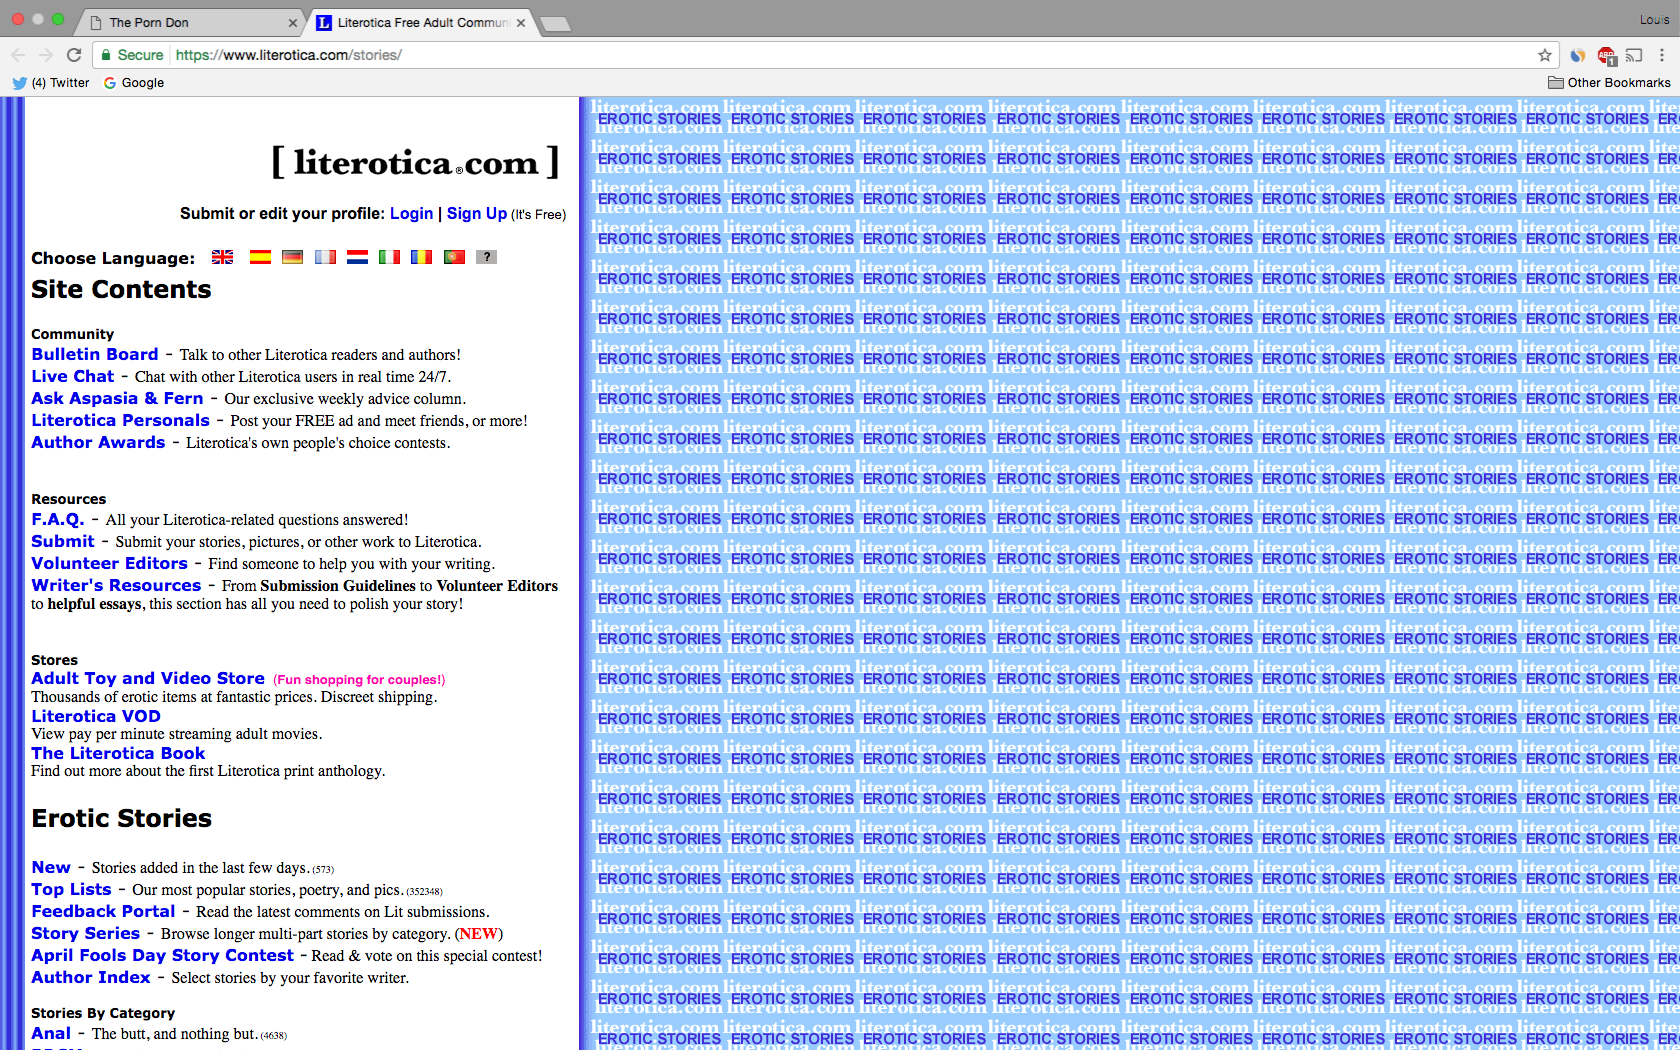Go forward with the browser forward arrow

pos(46,55)
